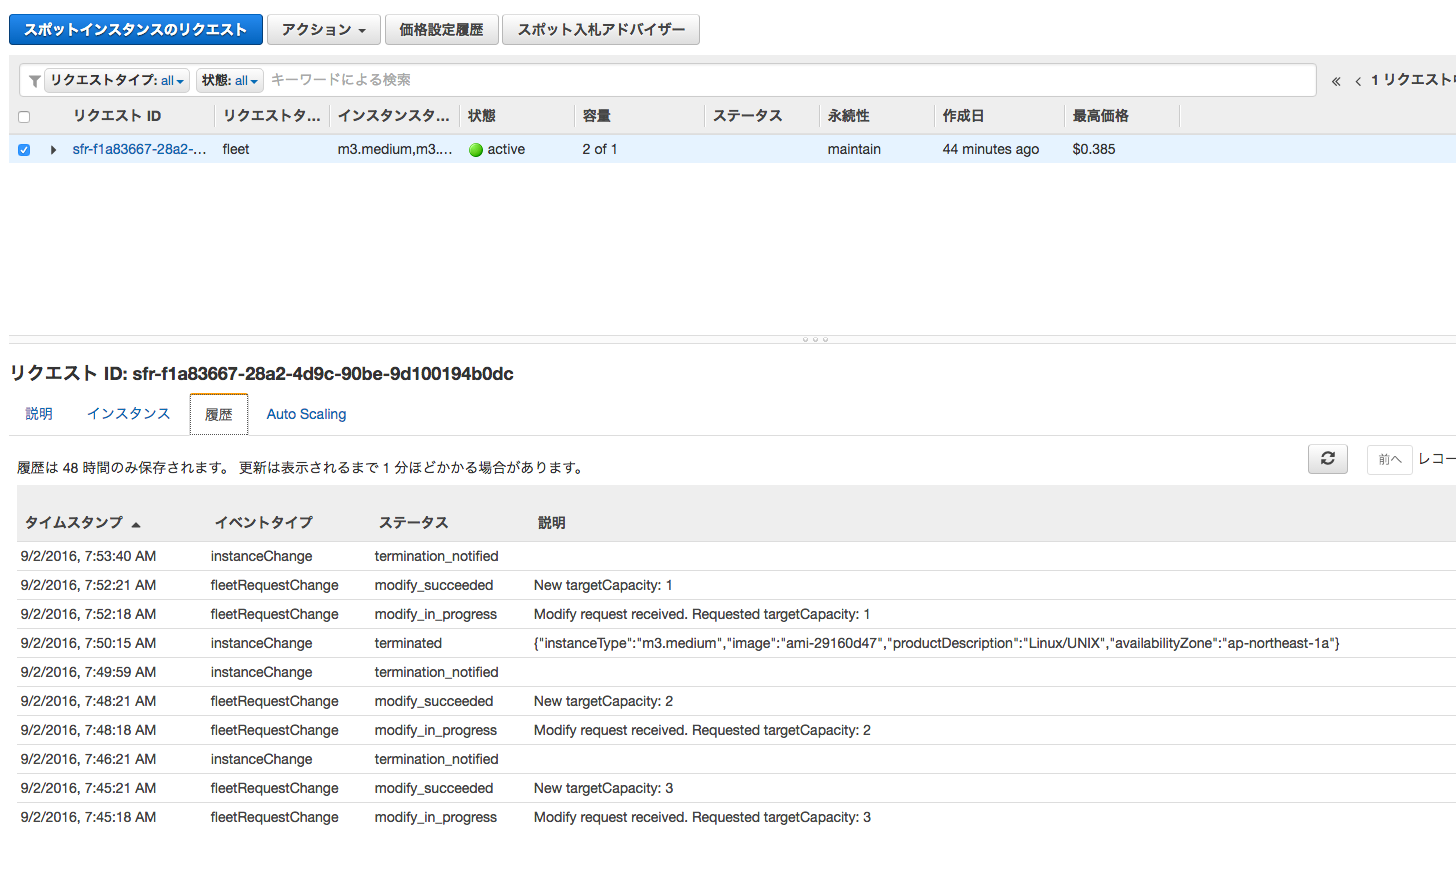Click the green active status indicator
1456x876 pixels.
click(476, 150)
